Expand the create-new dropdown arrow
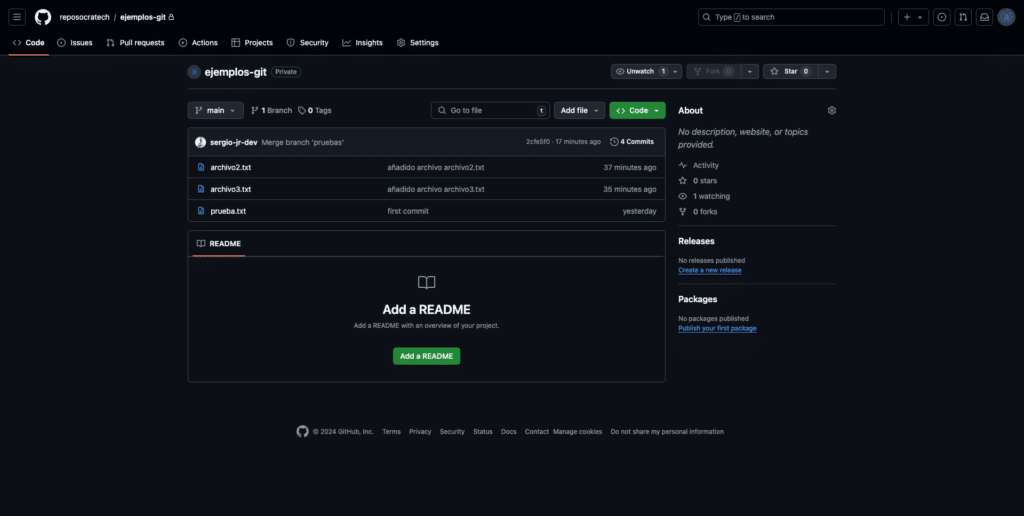 920,17
